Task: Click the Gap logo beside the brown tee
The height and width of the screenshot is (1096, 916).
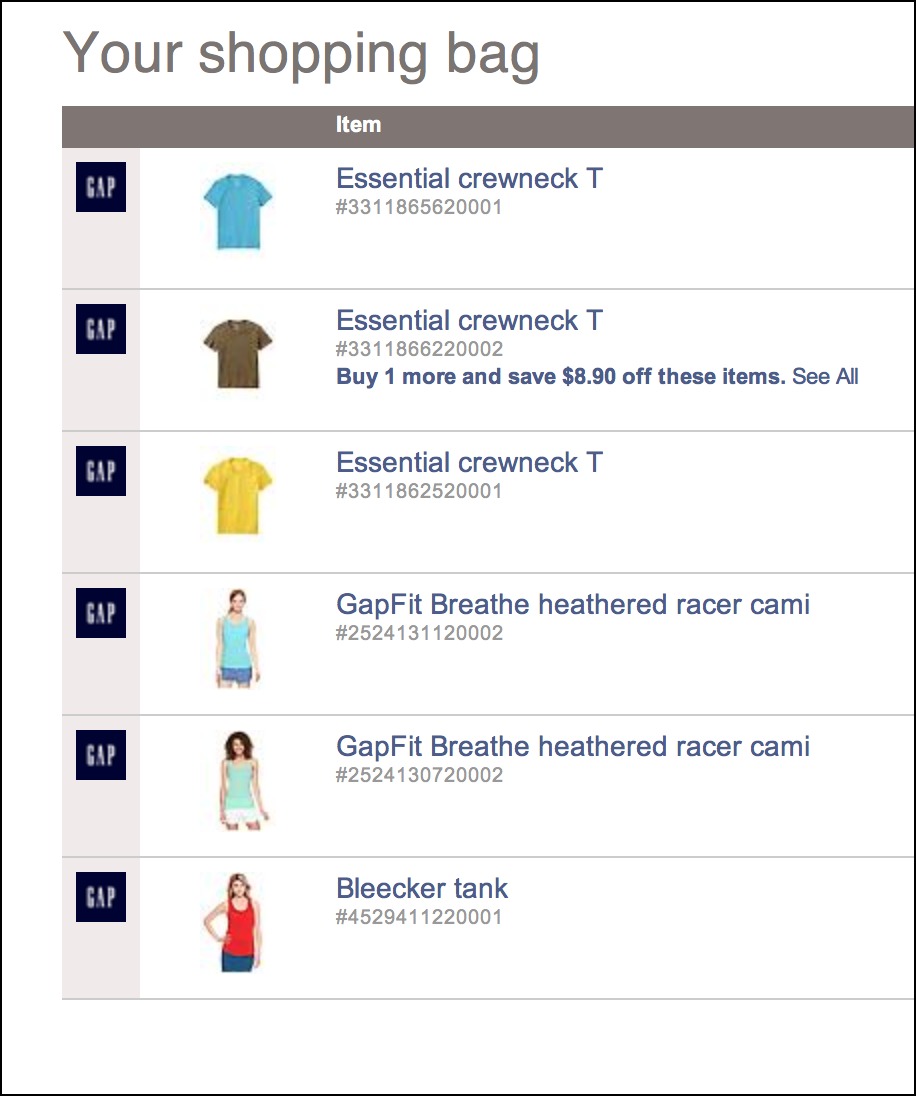Action: [101, 329]
